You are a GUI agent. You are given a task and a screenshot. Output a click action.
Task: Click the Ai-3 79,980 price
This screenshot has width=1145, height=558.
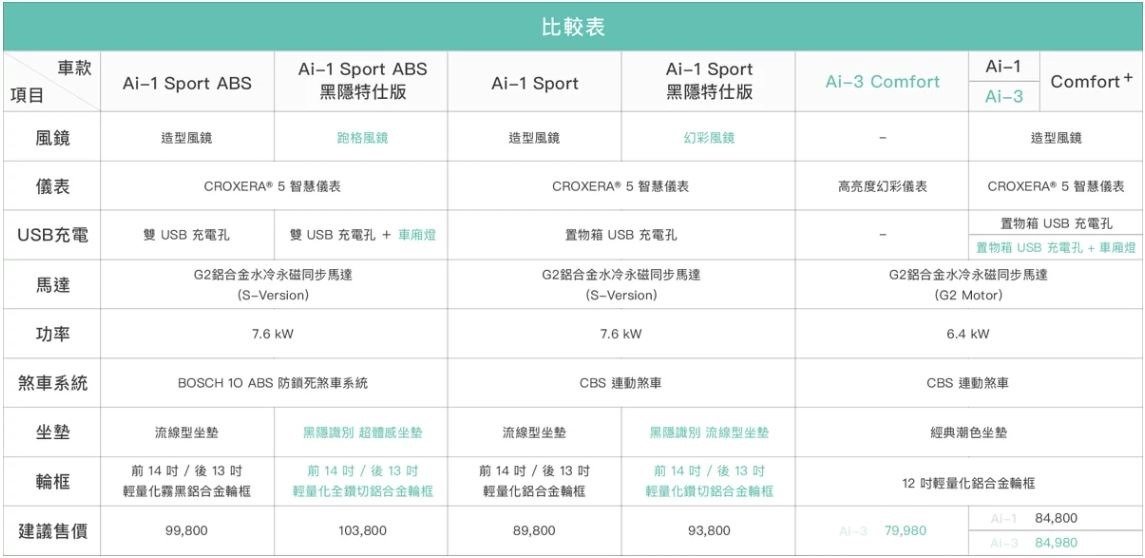904,531
